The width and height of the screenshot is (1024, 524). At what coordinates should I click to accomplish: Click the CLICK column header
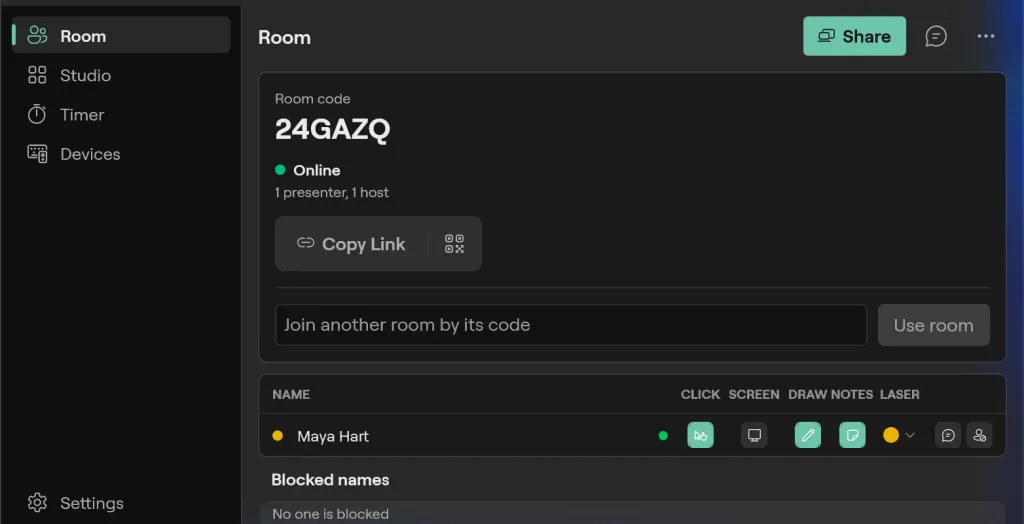click(x=700, y=395)
